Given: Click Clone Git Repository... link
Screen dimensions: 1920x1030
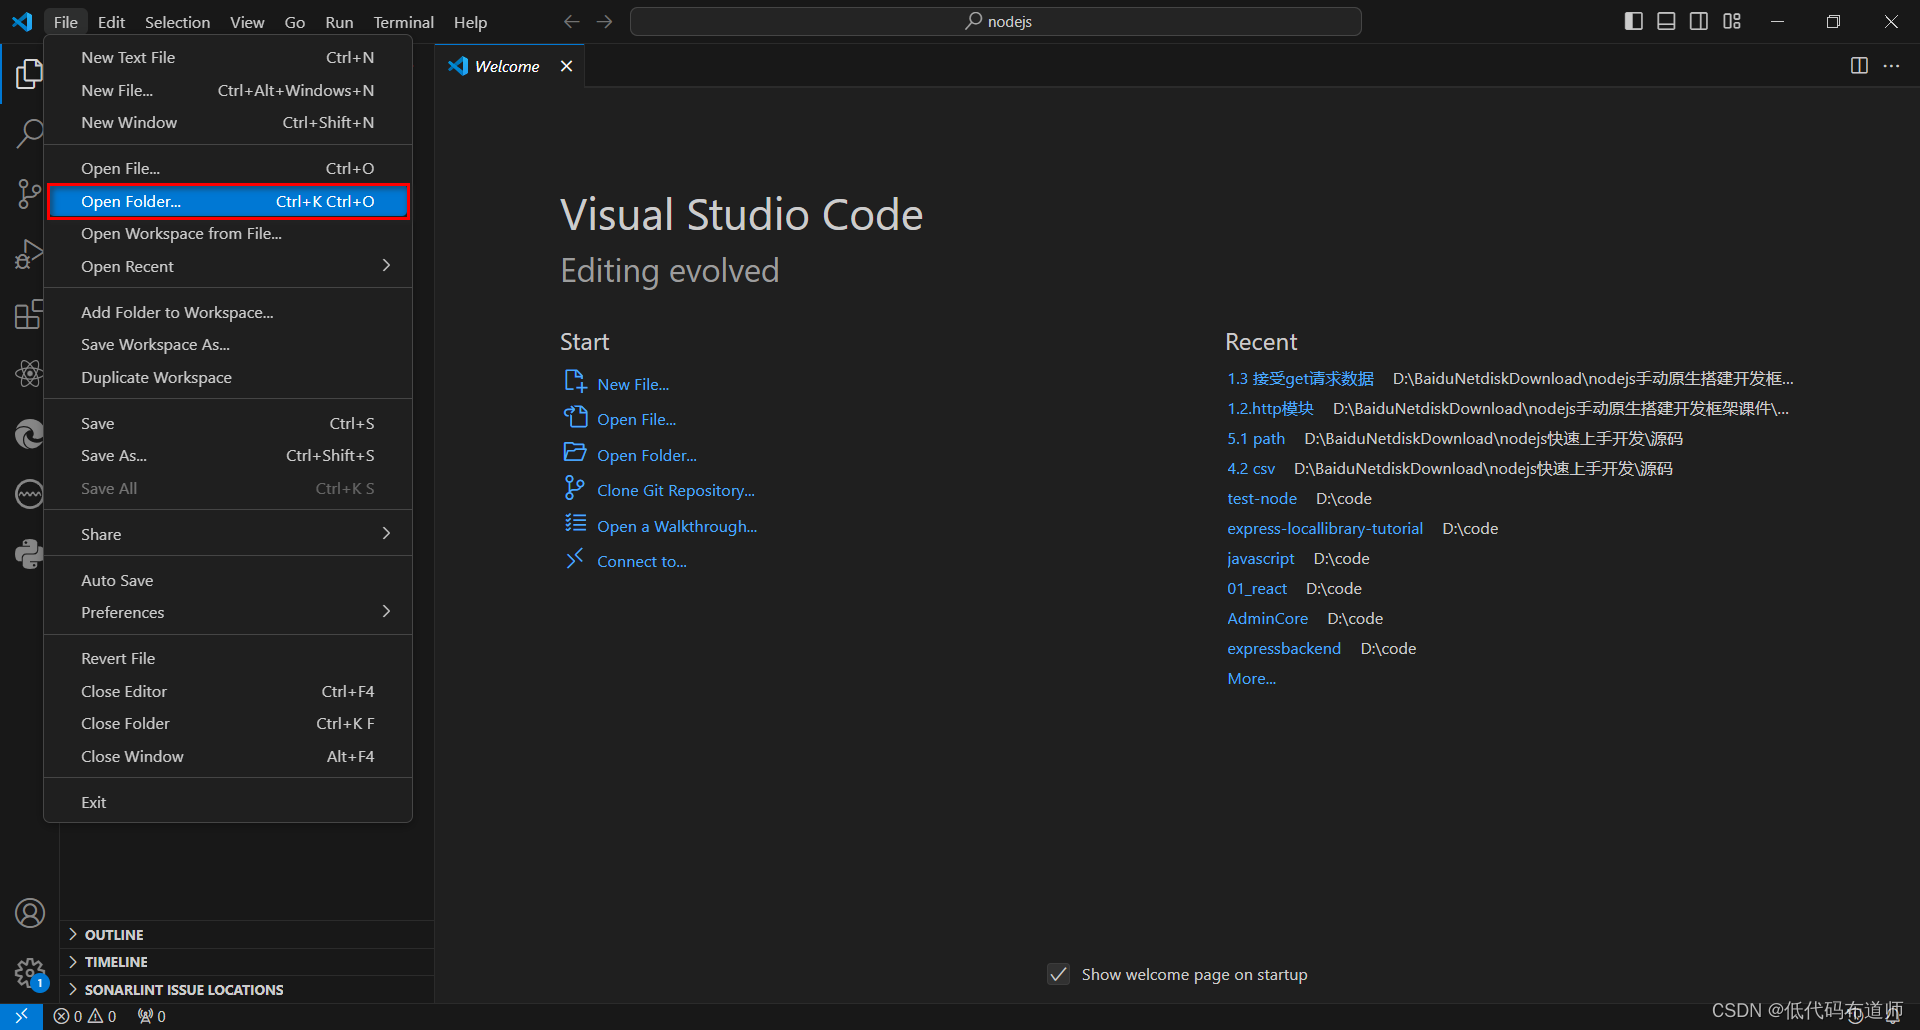Looking at the screenshot, I should (x=676, y=490).
